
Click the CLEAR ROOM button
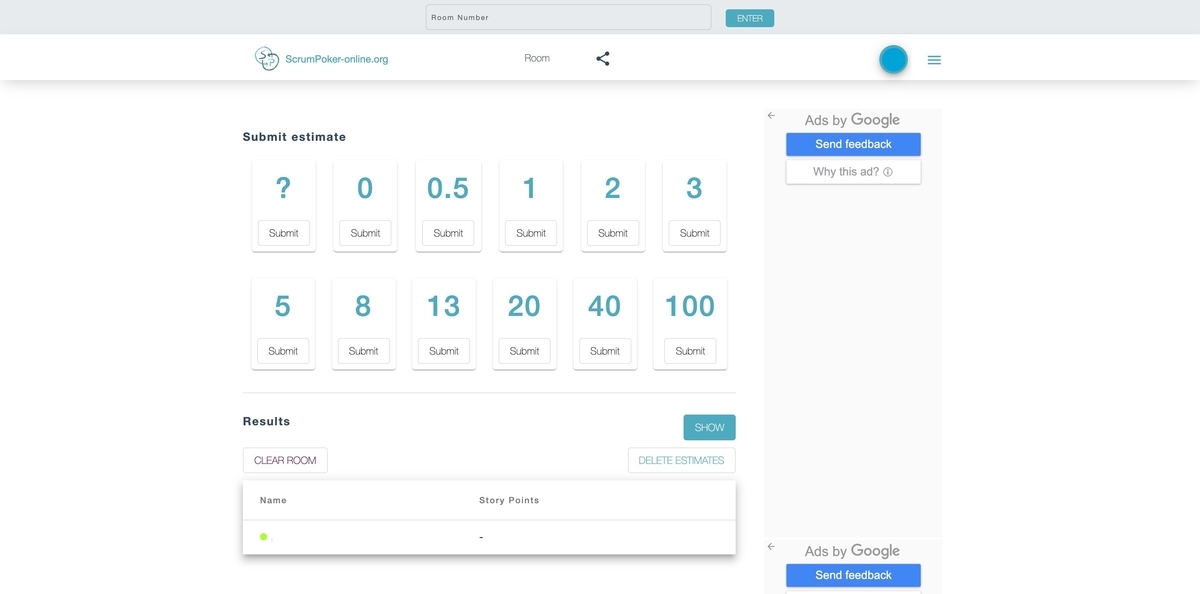point(285,460)
